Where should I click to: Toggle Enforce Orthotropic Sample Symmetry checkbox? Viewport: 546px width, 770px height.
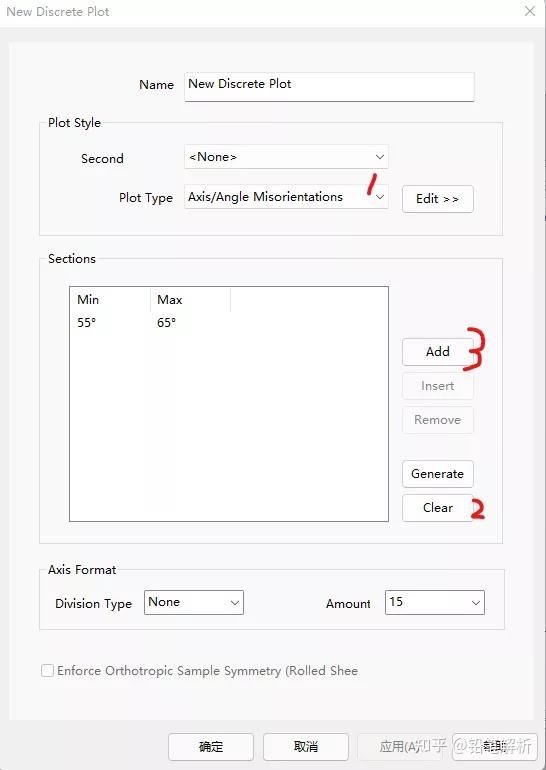48,671
